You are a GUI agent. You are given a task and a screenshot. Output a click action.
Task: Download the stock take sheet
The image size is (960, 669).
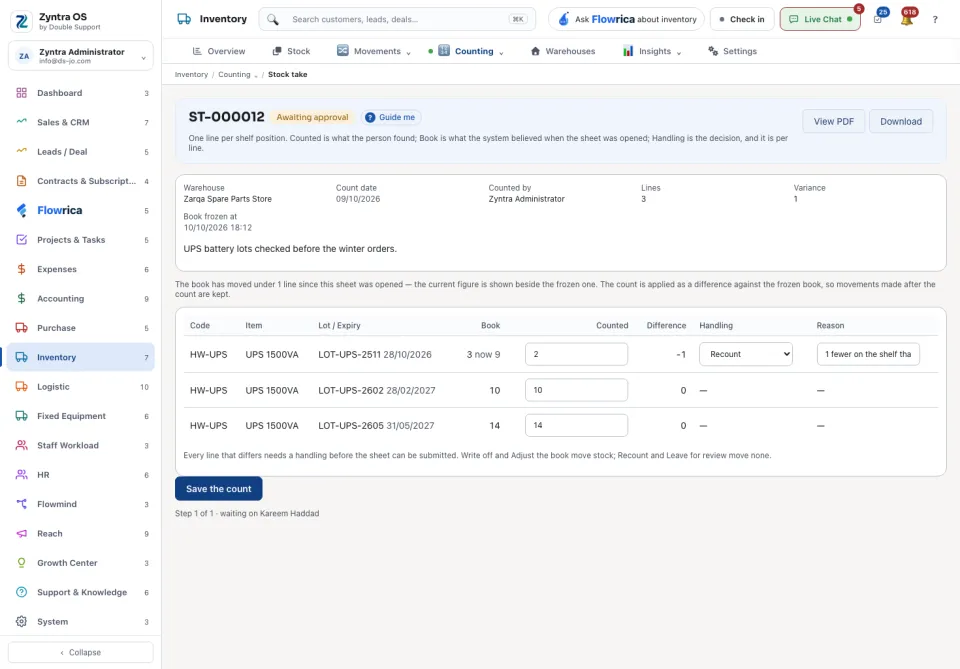pyautogui.click(x=901, y=121)
